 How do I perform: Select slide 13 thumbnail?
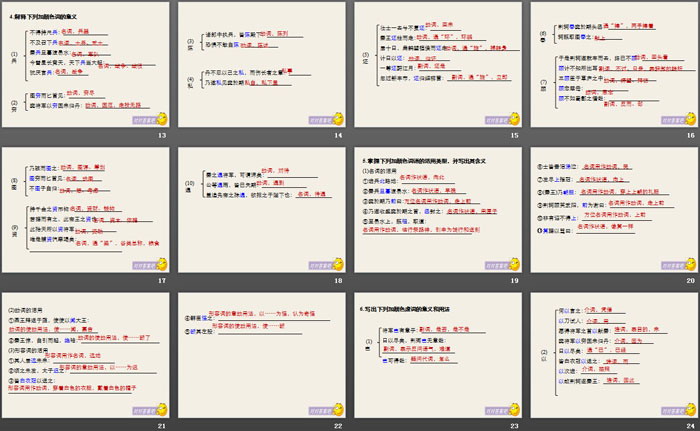click(86, 65)
